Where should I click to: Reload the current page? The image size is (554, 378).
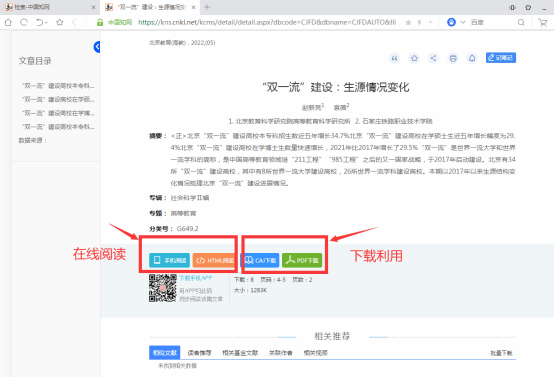pos(24,22)
